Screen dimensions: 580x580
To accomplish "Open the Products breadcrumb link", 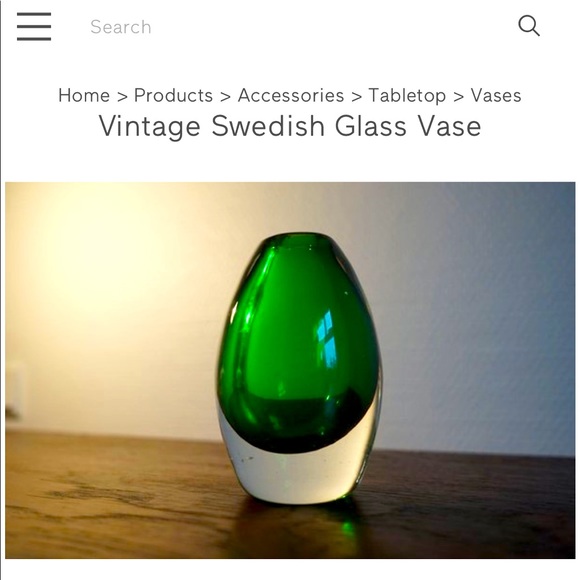I will pos(173,95).
